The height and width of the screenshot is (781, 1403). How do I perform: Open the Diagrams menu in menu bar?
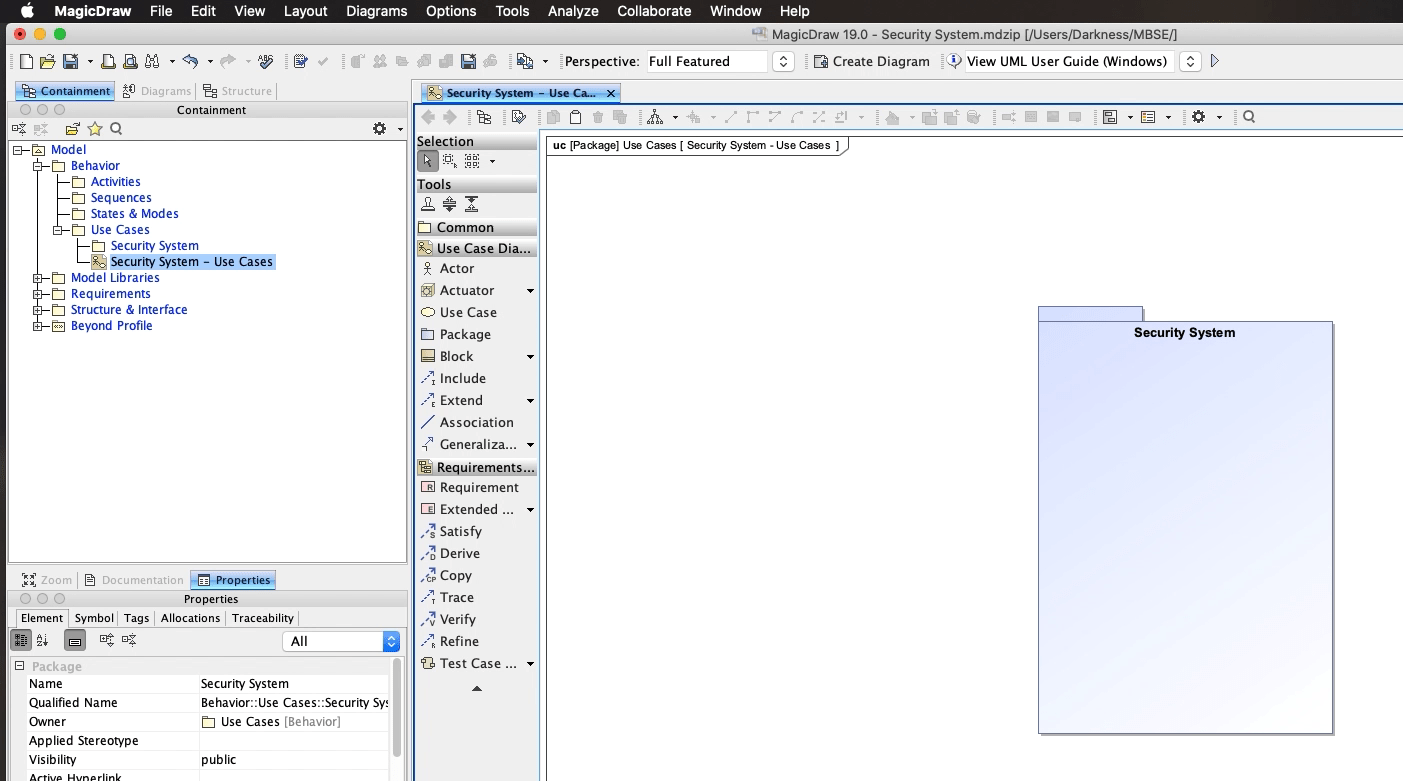[376, 11]
